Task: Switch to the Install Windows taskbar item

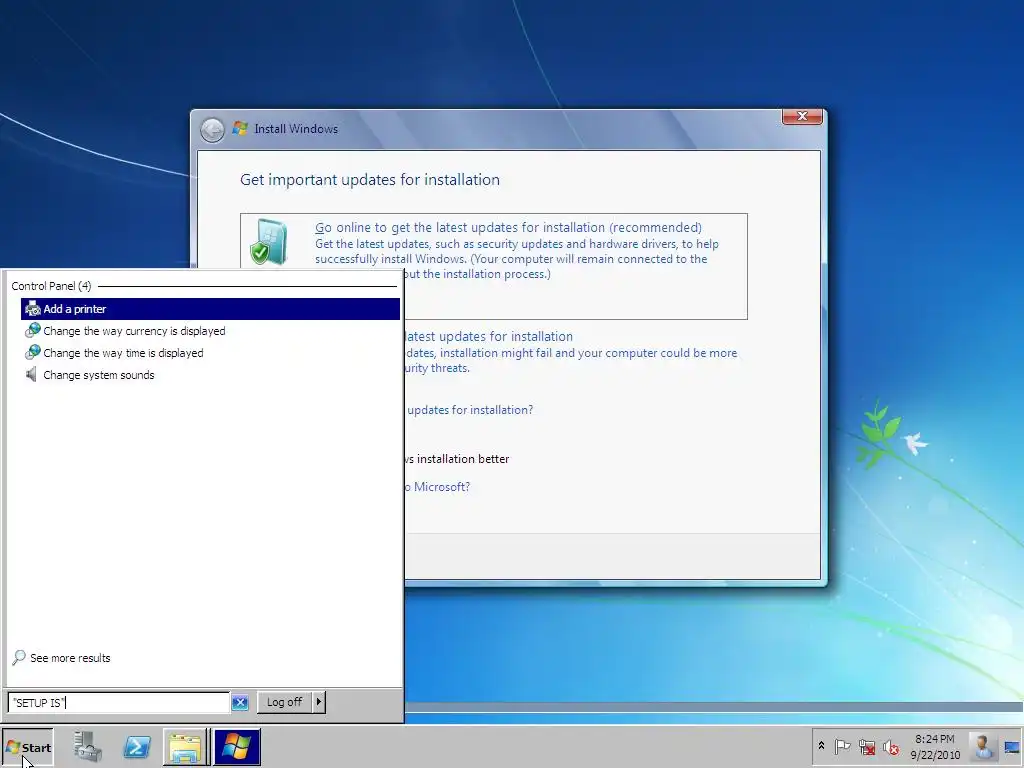Action: click(x=237, y=746)
